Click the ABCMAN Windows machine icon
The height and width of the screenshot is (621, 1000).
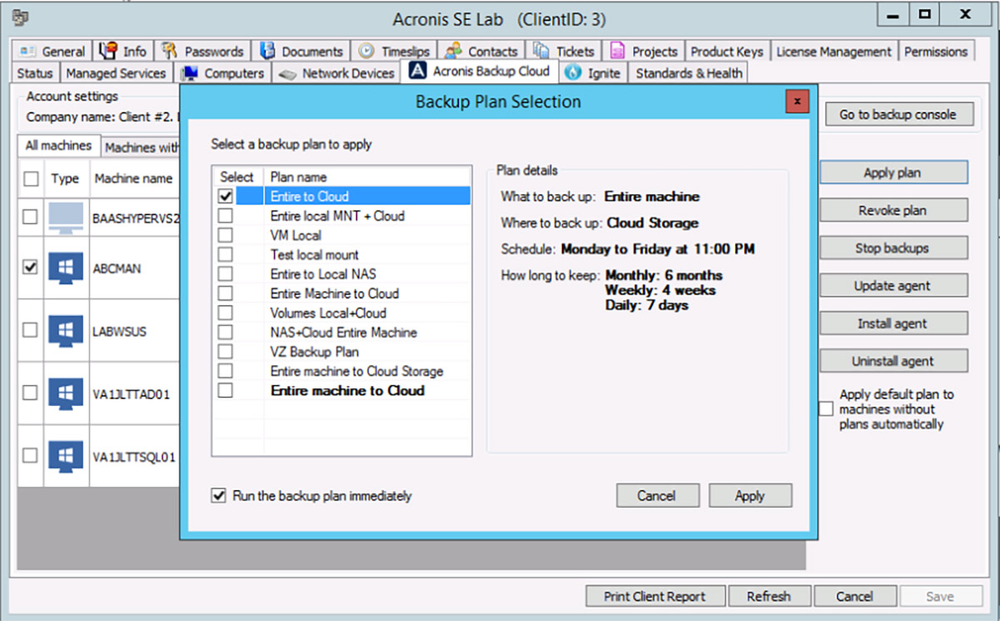(66, 268)
